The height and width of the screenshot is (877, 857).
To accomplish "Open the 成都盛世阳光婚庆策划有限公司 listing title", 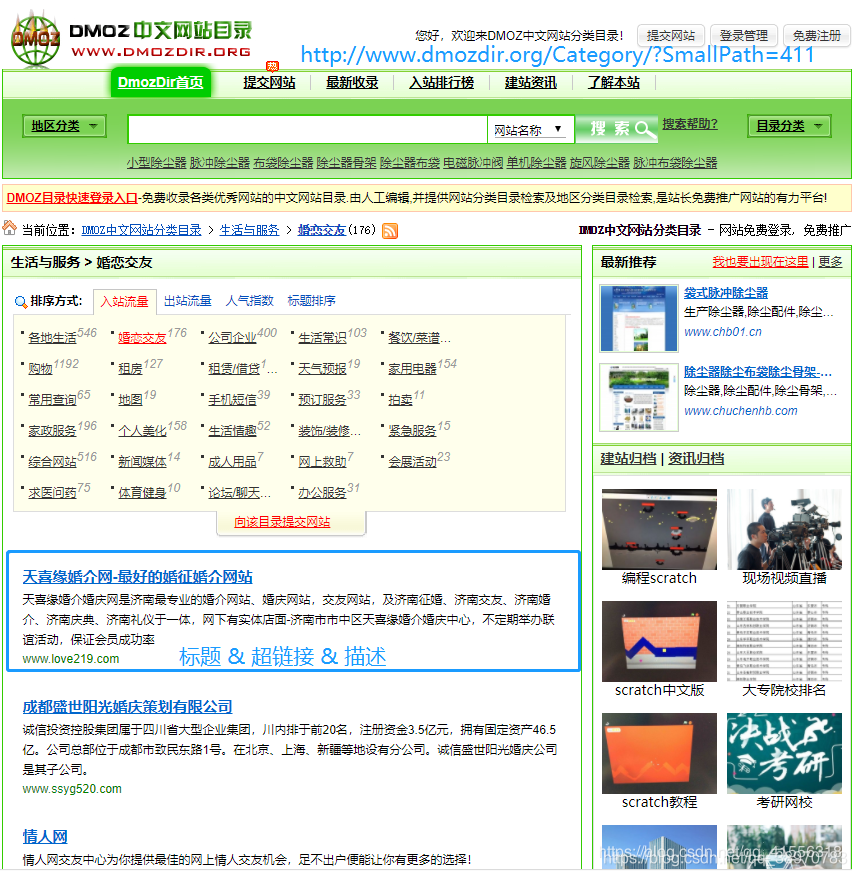I will point(128,708).
